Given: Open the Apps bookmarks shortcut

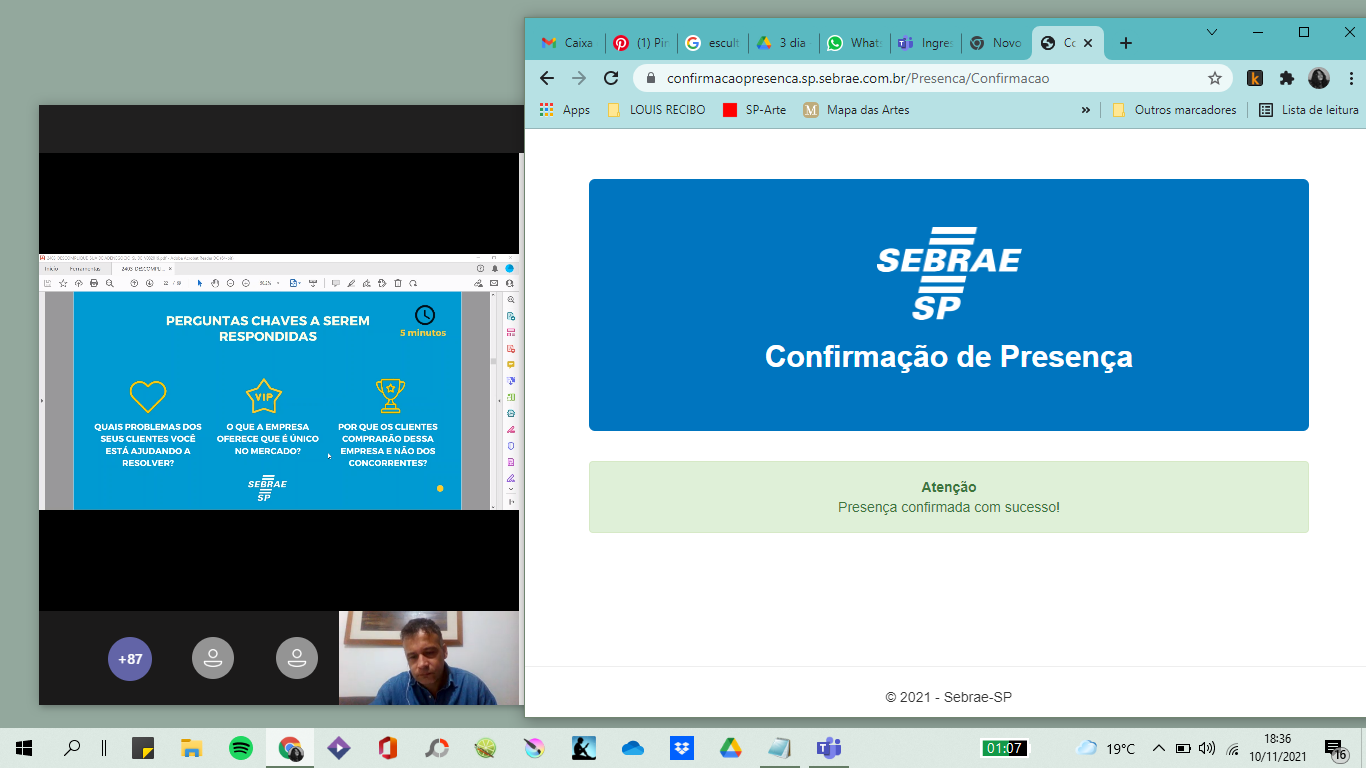Looking at the screenshot, I should (565, 110).
